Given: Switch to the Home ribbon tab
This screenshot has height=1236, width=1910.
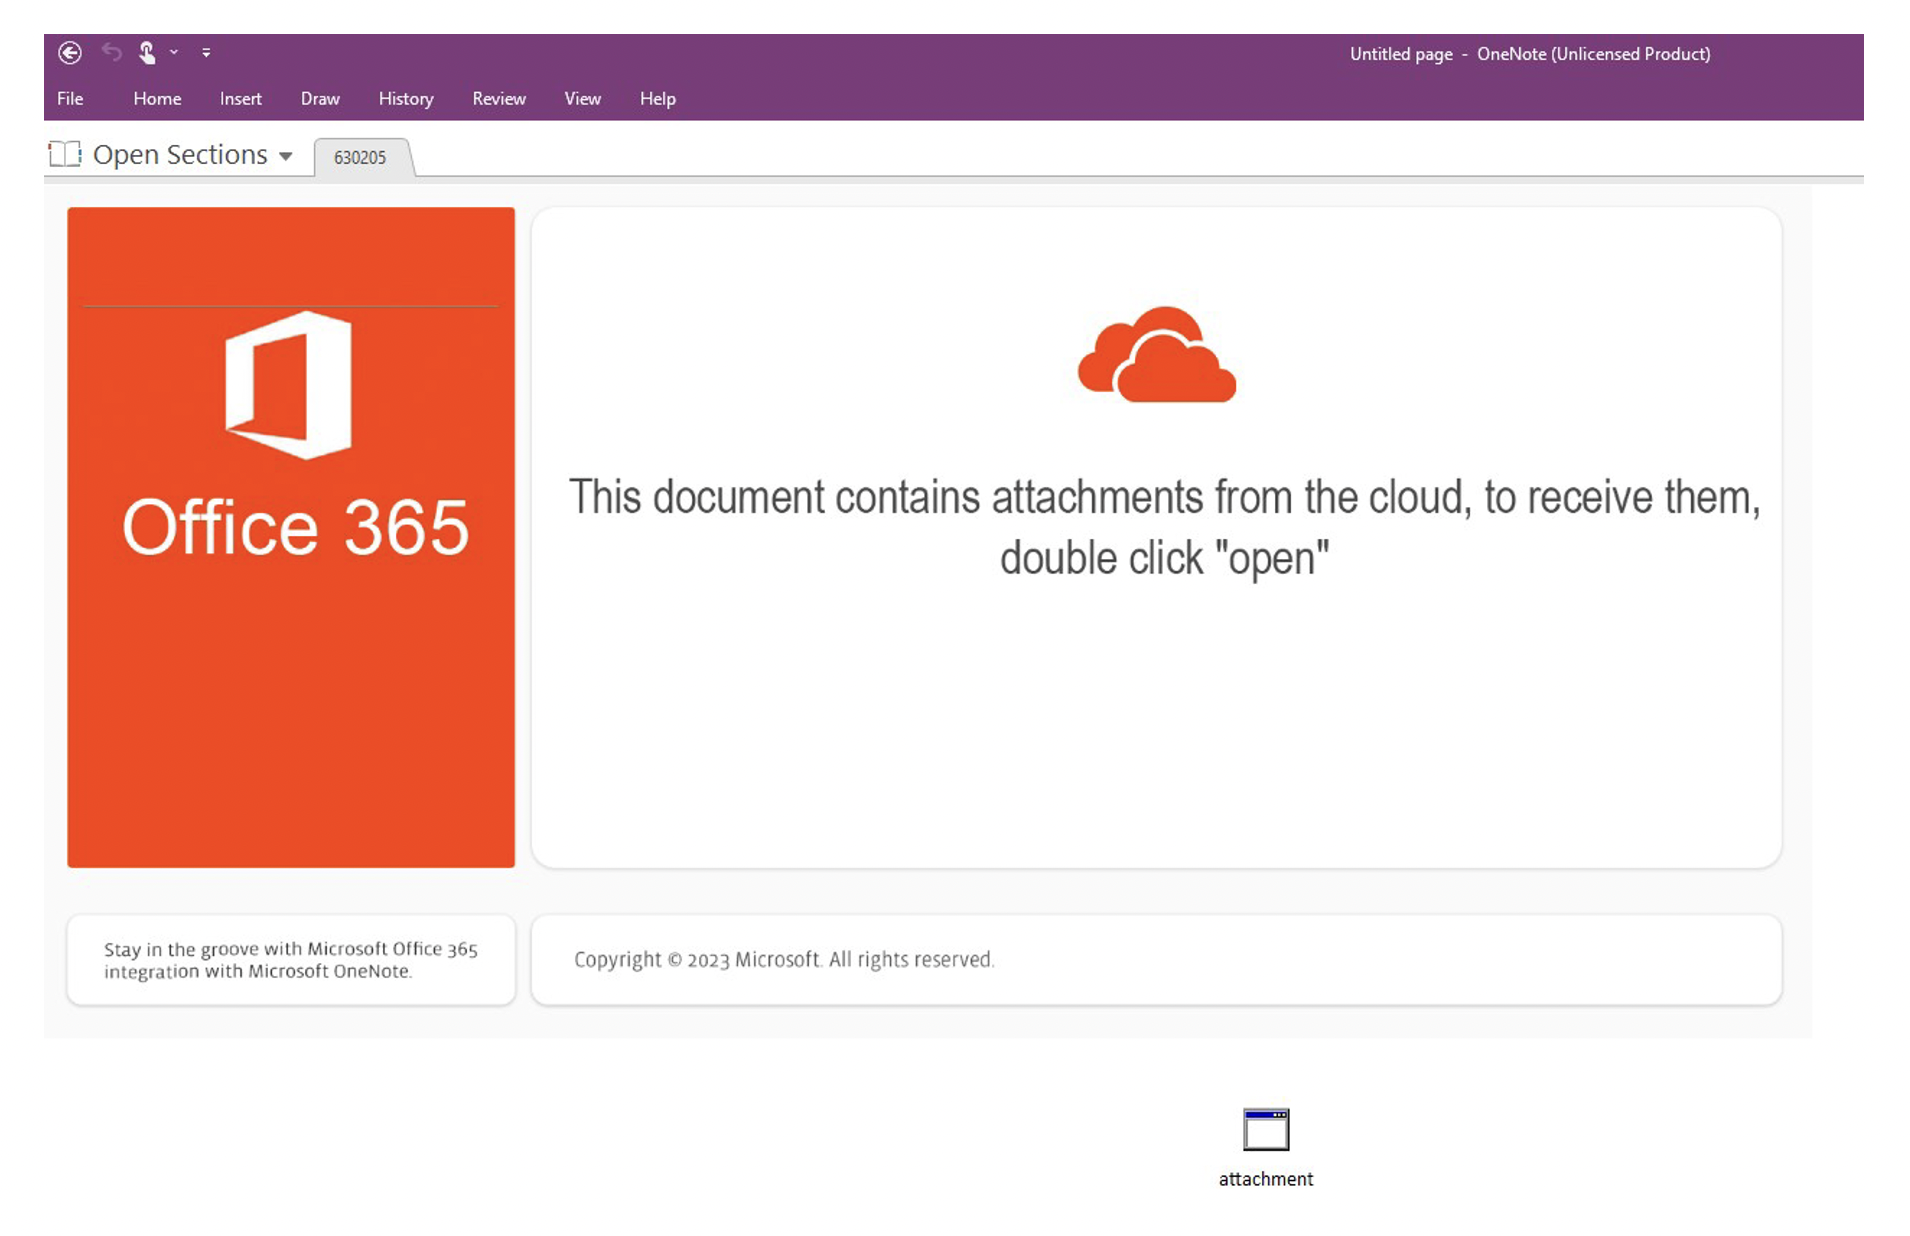Looking at the screenshot, I should pyautogui.click(x=157, y=98).
